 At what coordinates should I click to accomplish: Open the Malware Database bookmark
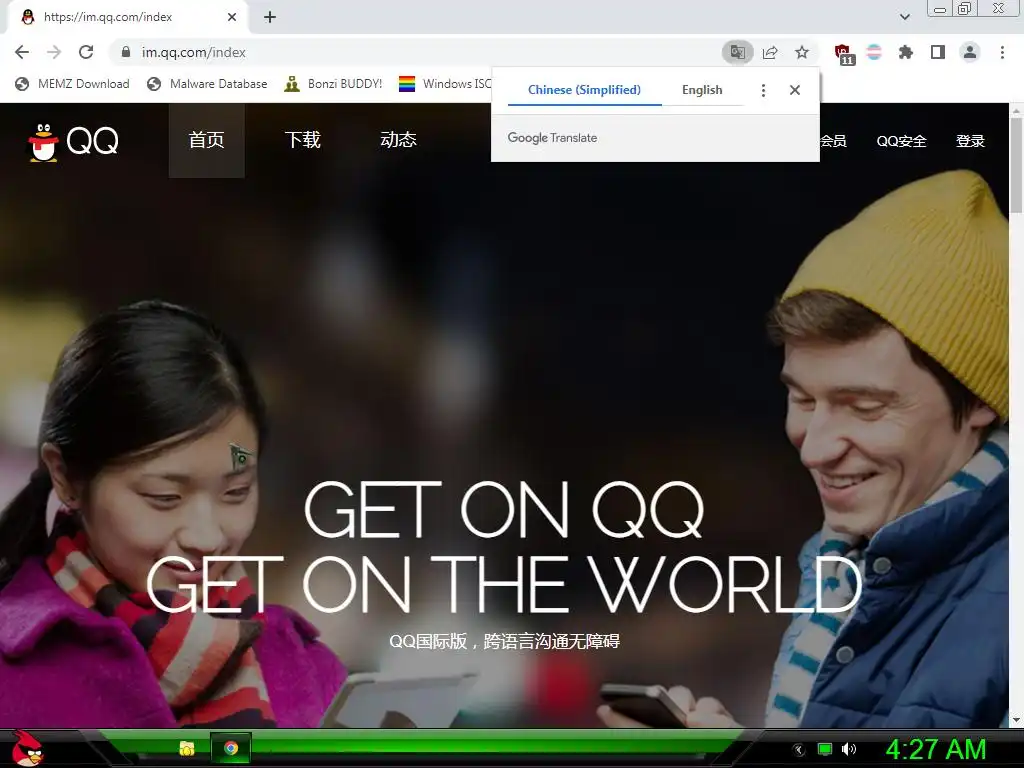207,84
